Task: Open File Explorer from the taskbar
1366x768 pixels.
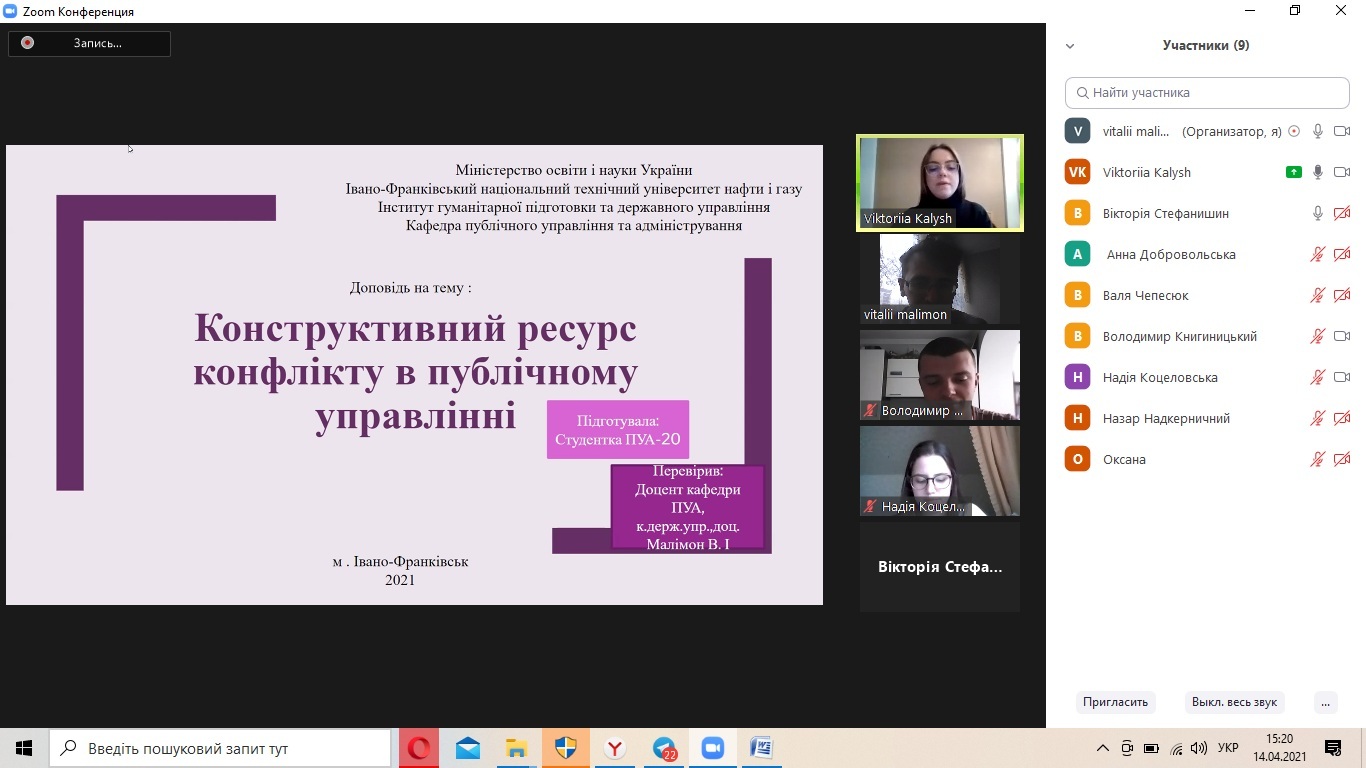Action: pos(517,748)
